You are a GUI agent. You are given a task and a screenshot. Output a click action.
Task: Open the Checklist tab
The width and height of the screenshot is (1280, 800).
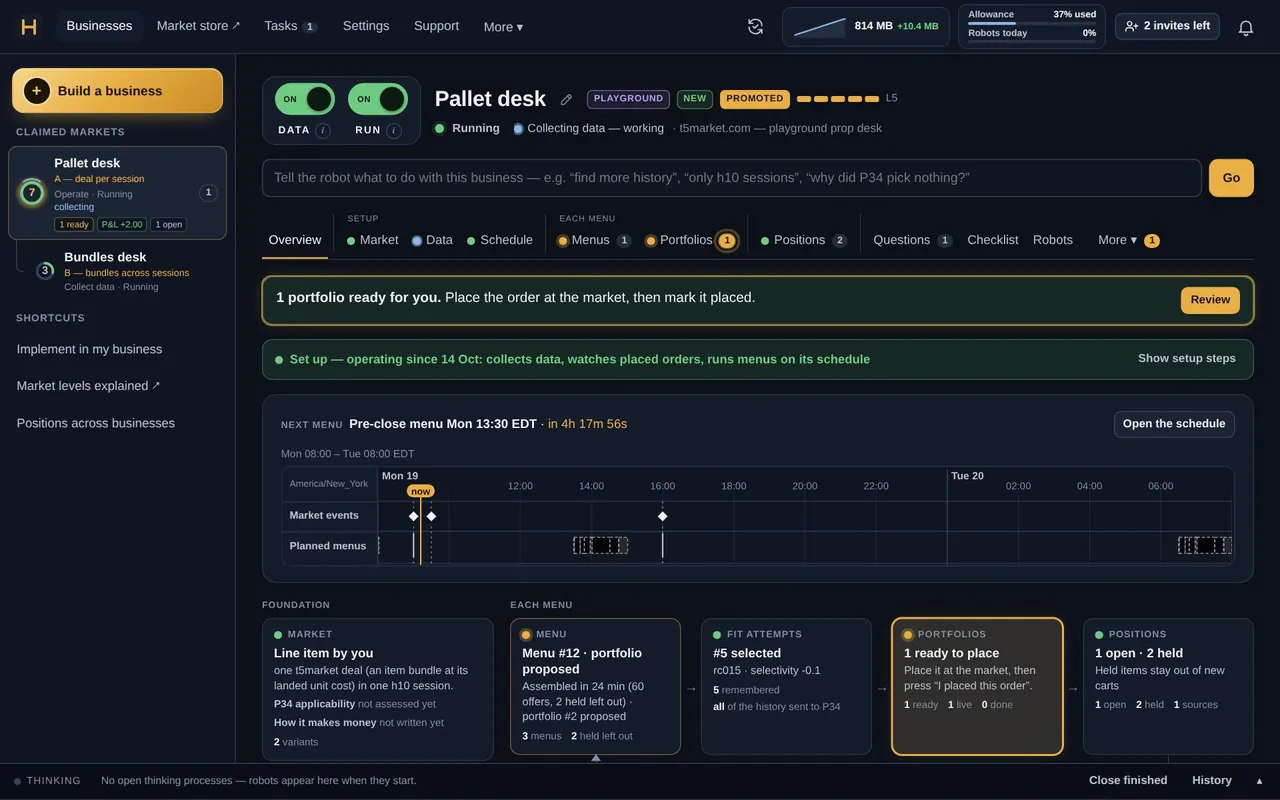(993, 240)
